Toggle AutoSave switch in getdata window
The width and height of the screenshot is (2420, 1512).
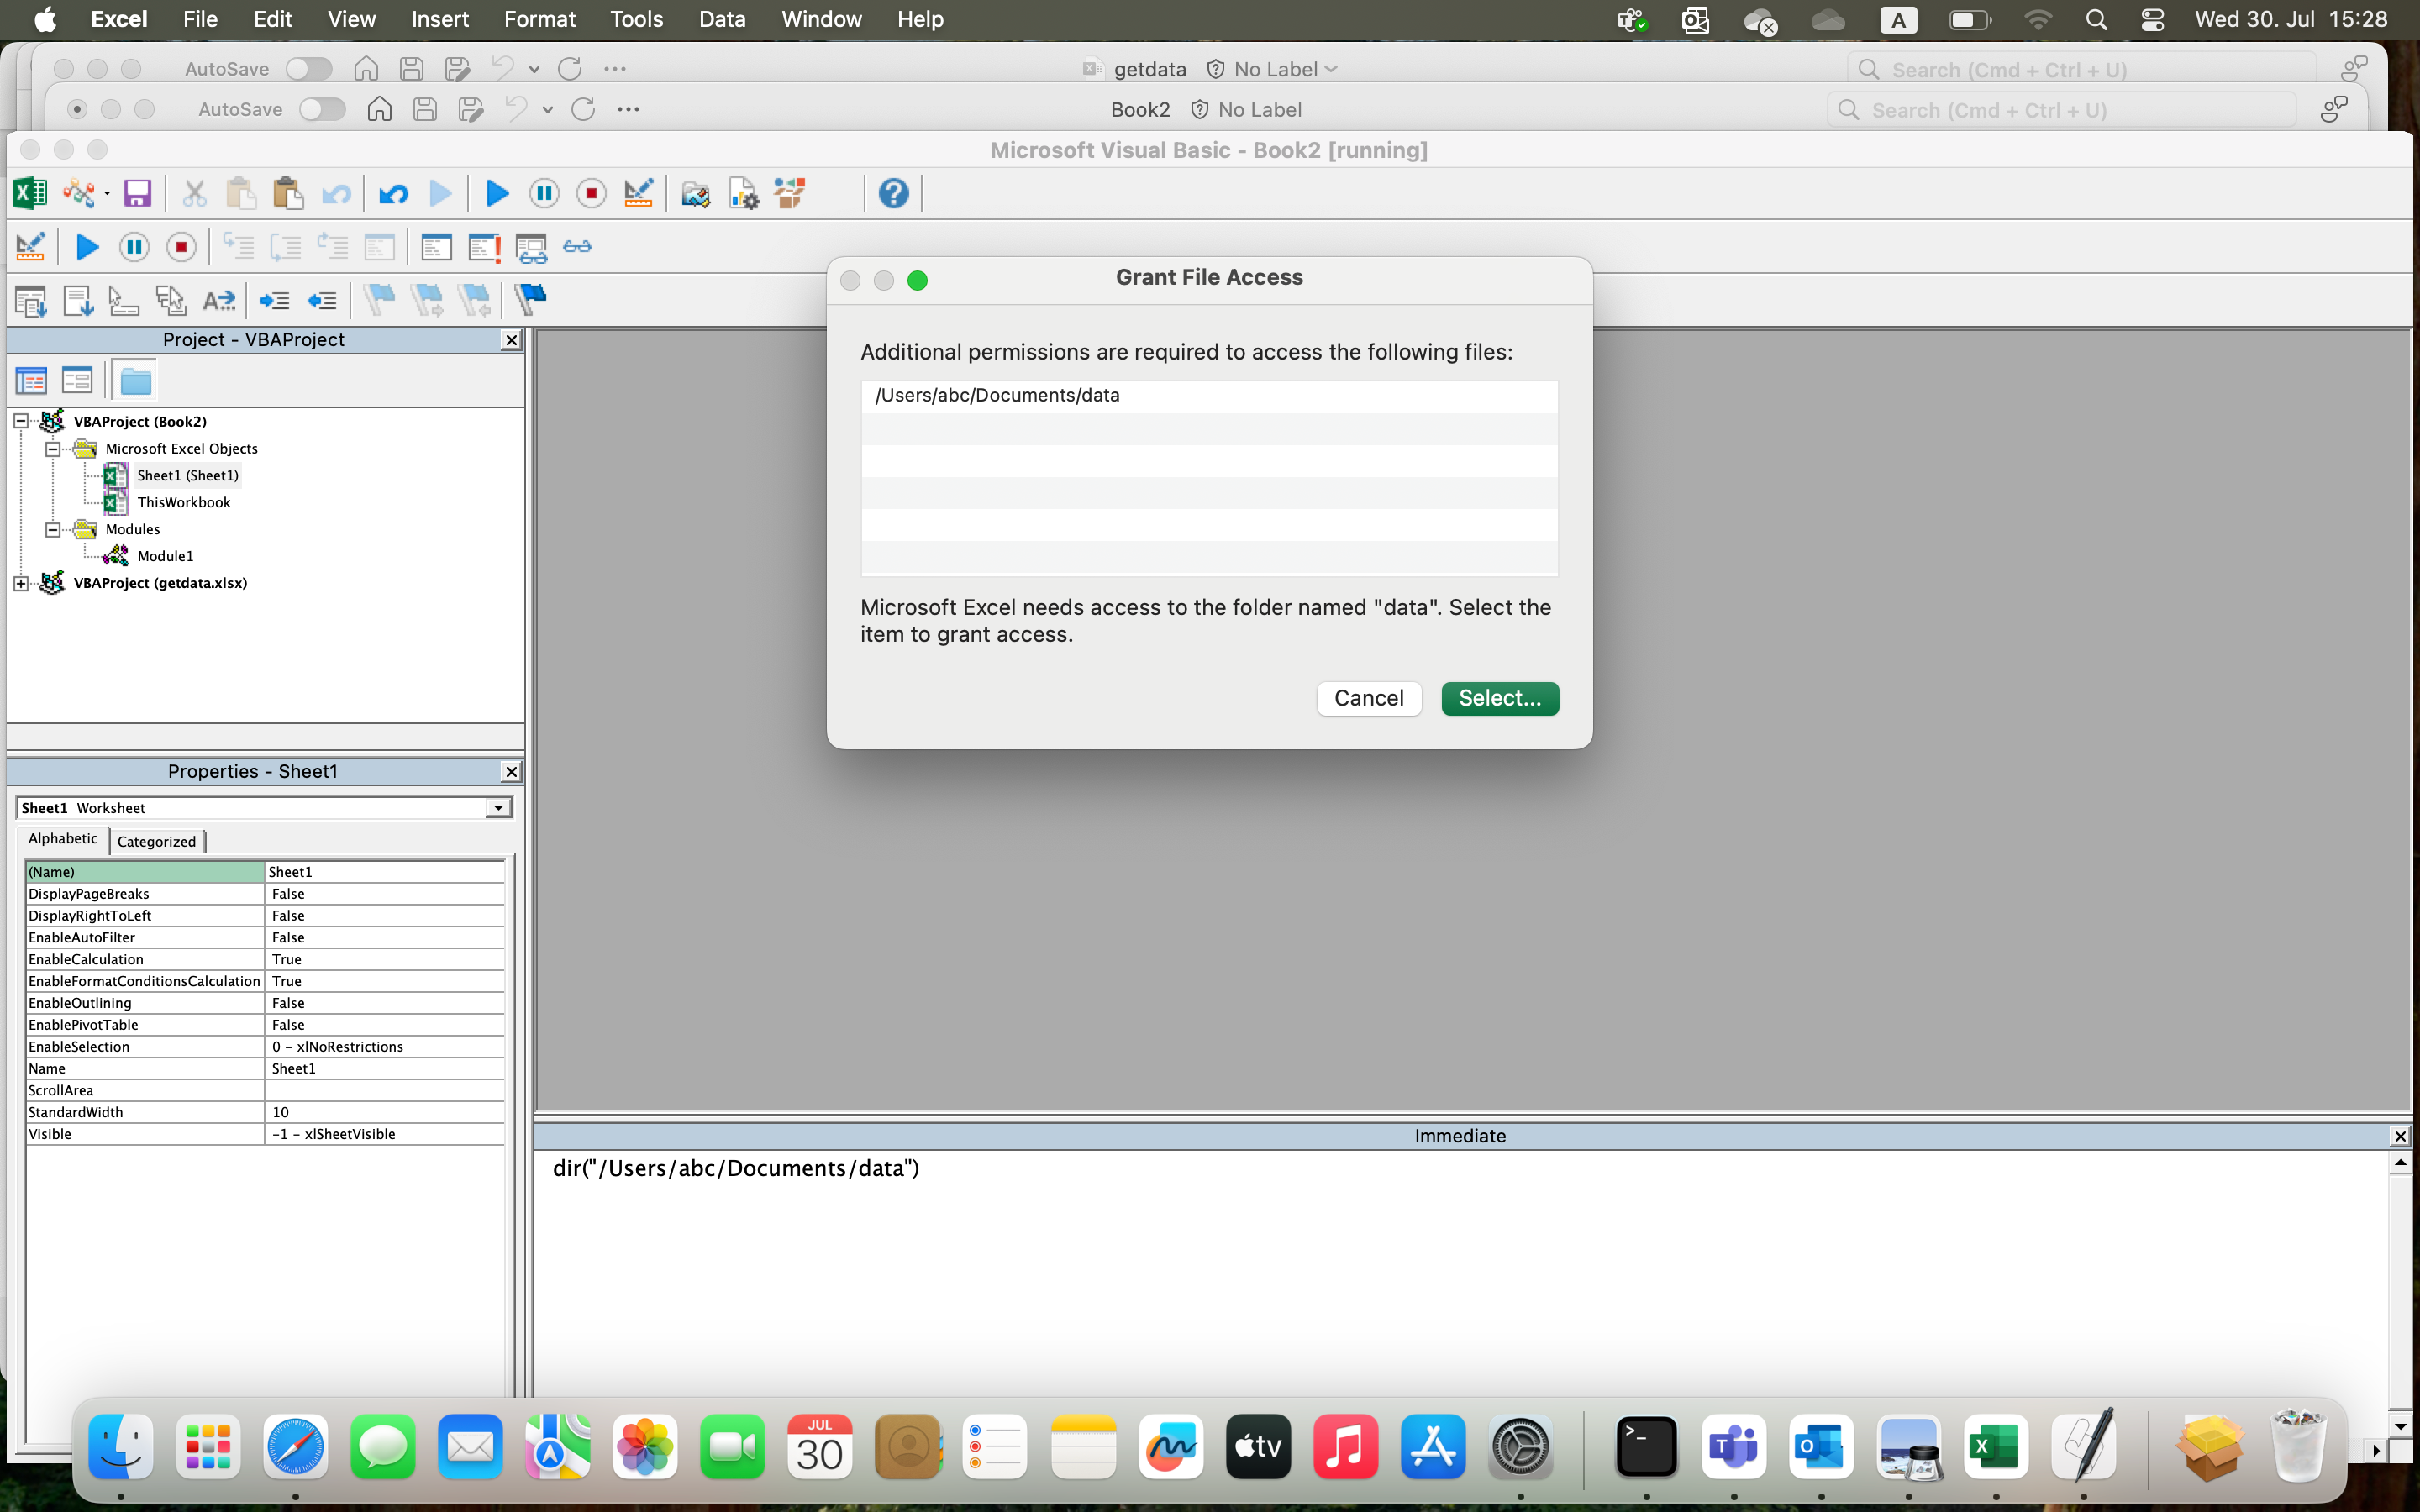coord(308,69)
